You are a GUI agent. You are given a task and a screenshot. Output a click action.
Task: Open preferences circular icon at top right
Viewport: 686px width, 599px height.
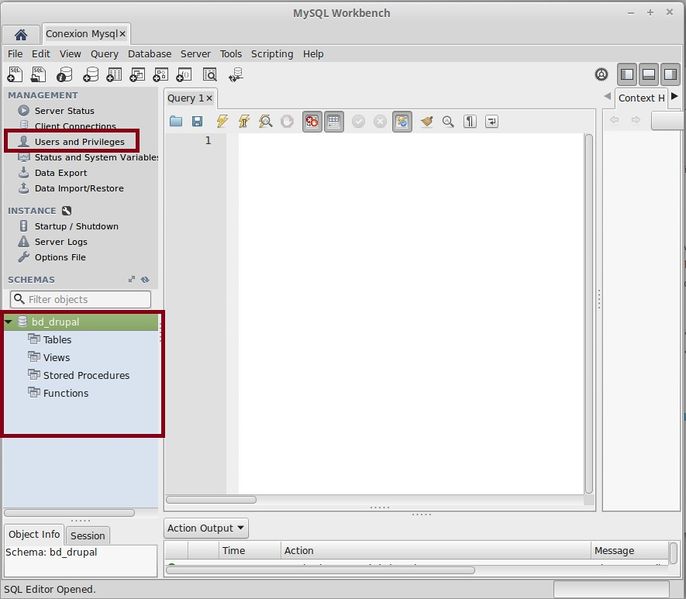[x=602, y=74]
